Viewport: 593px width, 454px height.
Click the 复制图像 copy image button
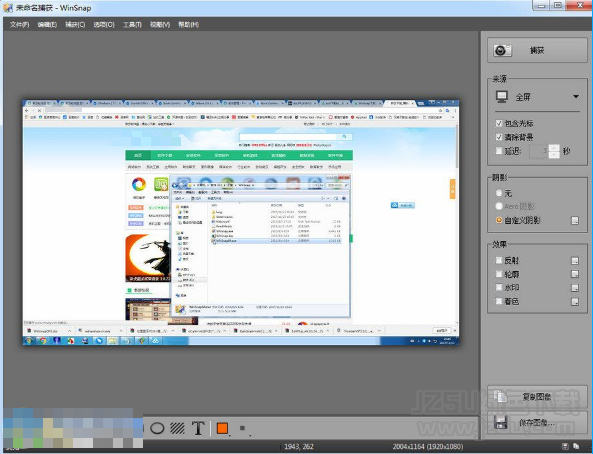tap(537, 396)
